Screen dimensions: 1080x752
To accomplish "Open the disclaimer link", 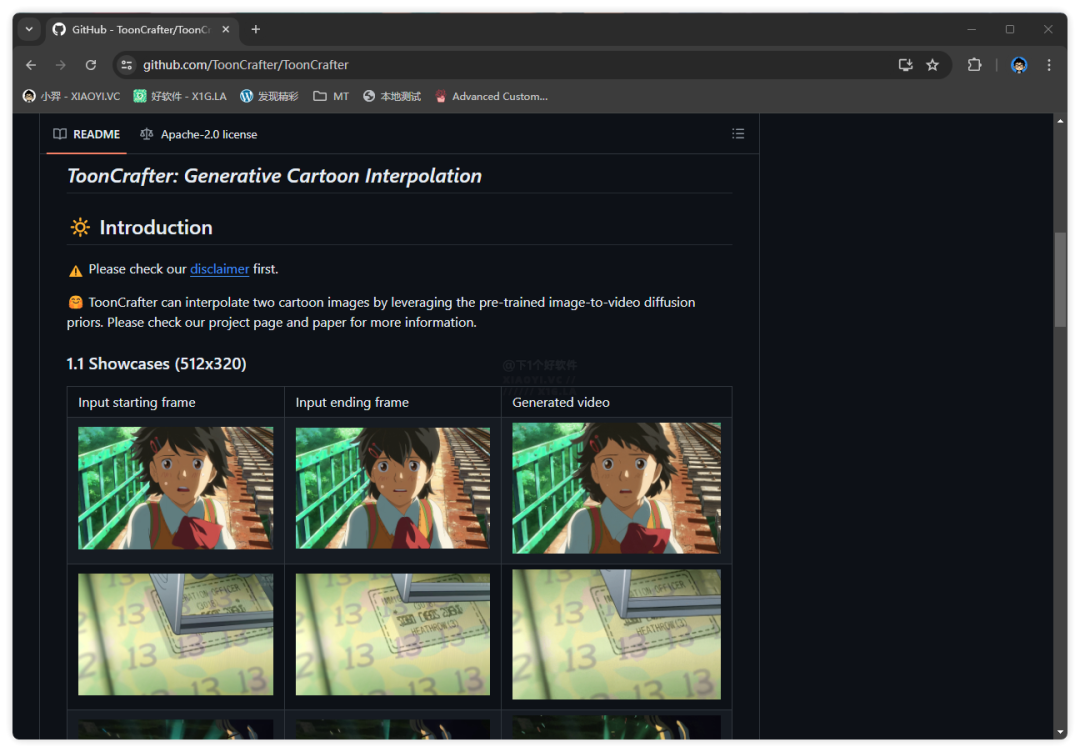I will tap(219, 269).
